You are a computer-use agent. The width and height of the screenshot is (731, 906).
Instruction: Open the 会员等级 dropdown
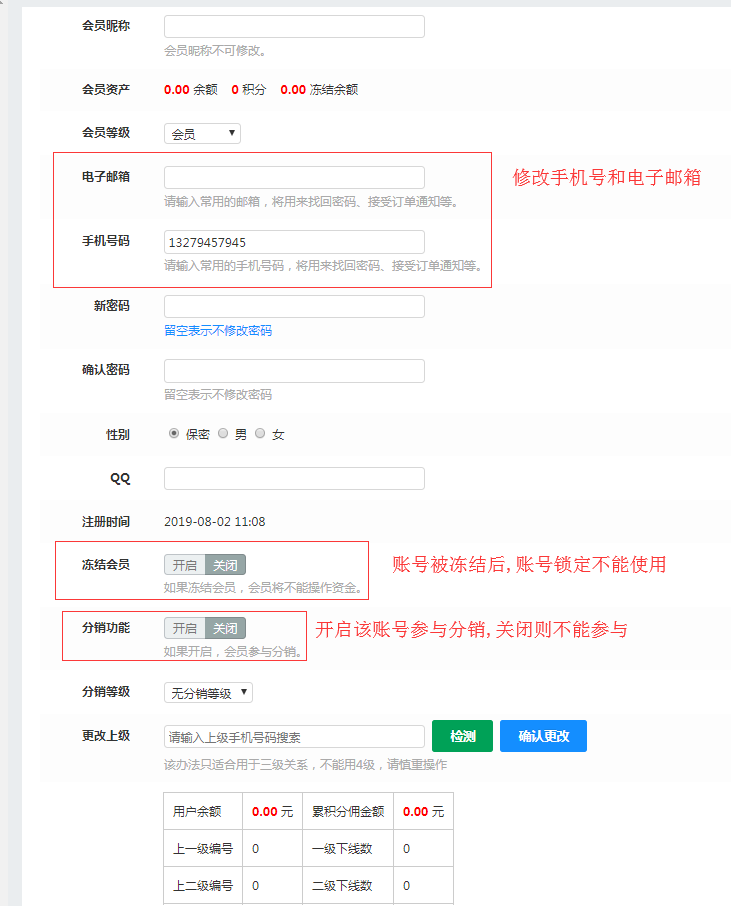click(x=202, y=133)
